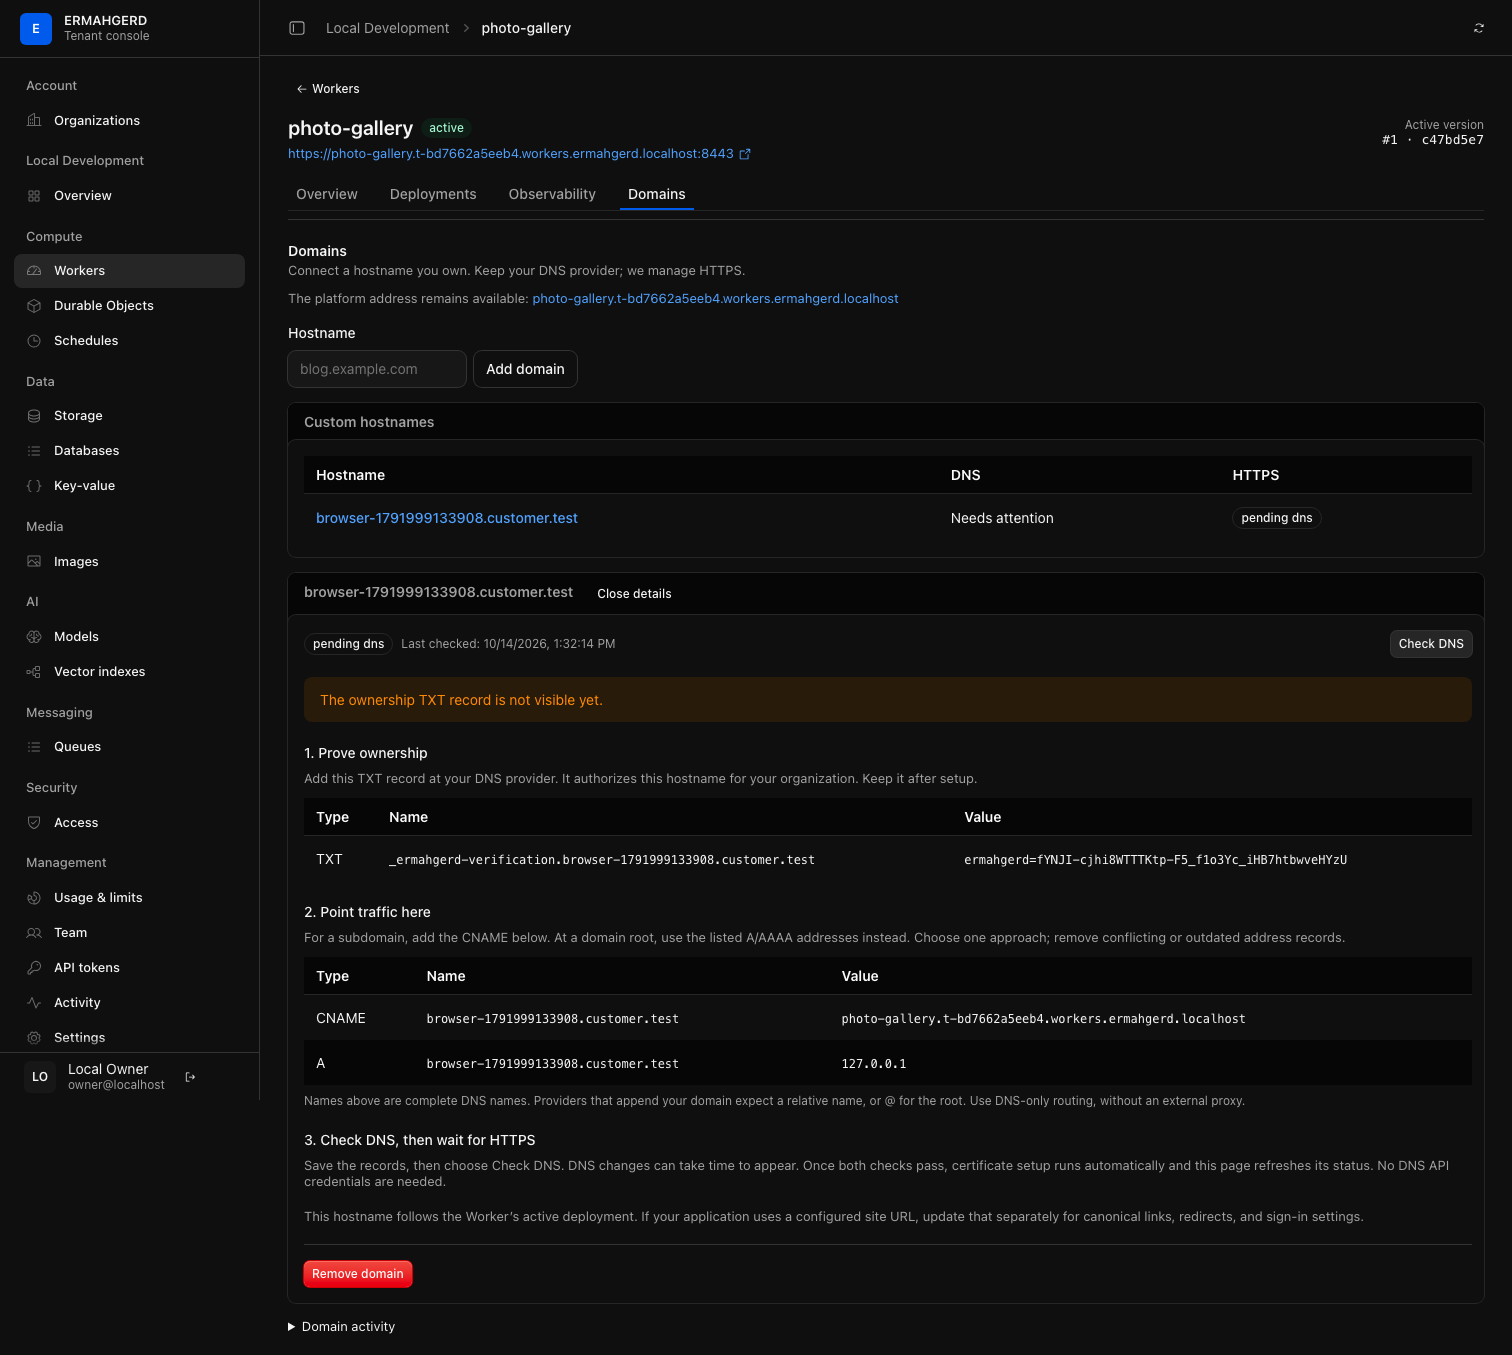Click Close details next to hostname

pos(634,594)
